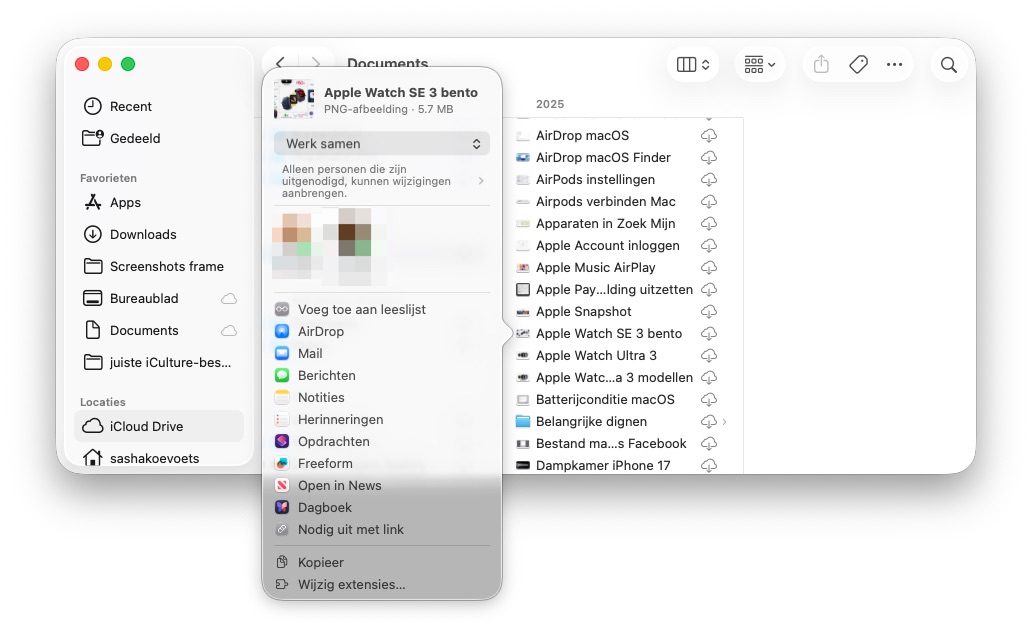Open the Werk samen dropdown
Viewport: 1032px width, 640px height.
tap(381, 144)
